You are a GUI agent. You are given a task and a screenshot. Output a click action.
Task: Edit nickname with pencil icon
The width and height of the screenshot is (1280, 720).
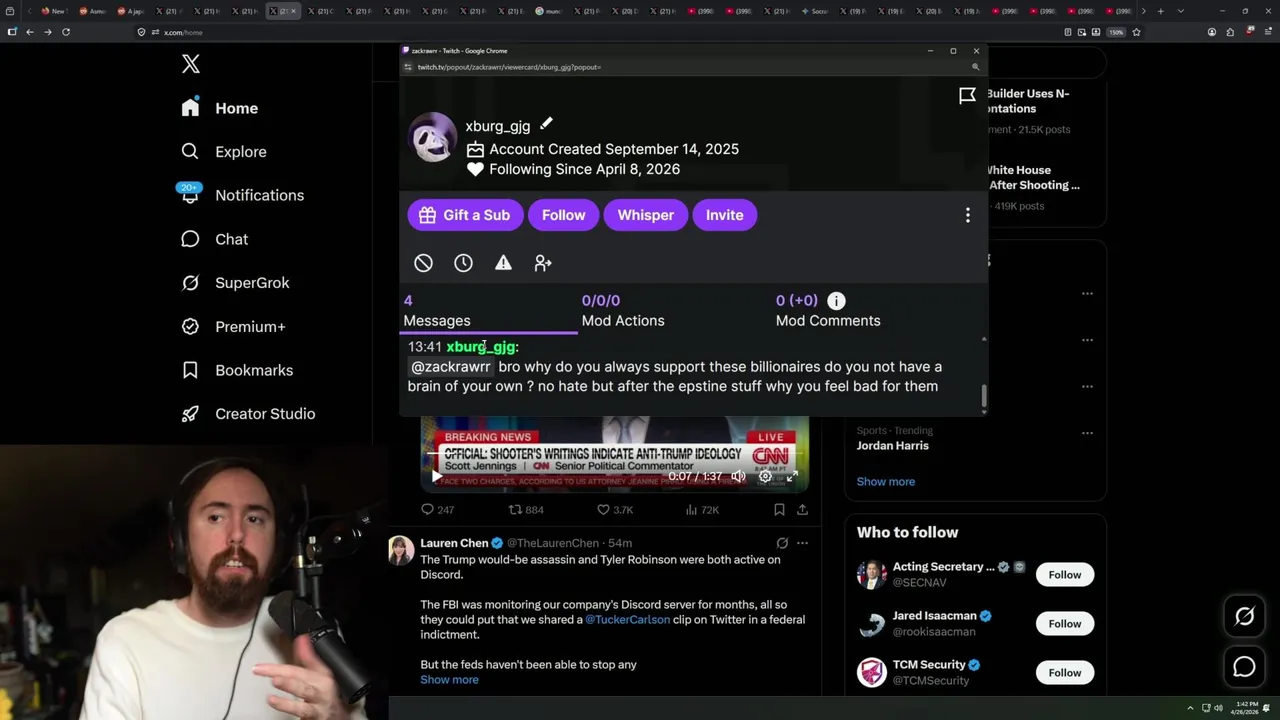click(546, 124)
